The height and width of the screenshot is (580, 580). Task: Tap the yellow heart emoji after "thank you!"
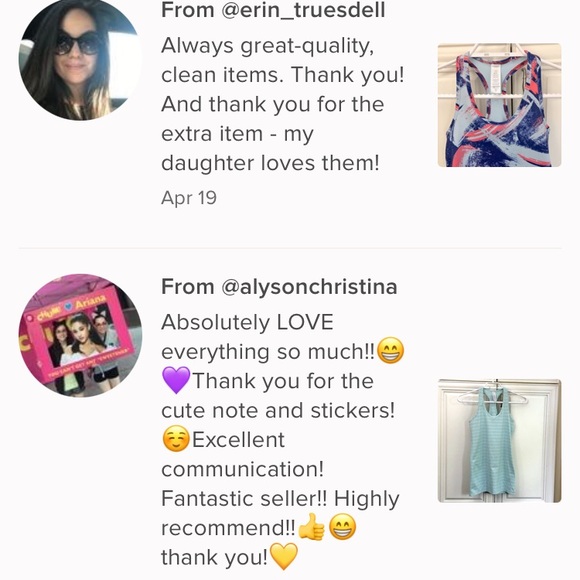pyautogui.click(x=284, y=557)
